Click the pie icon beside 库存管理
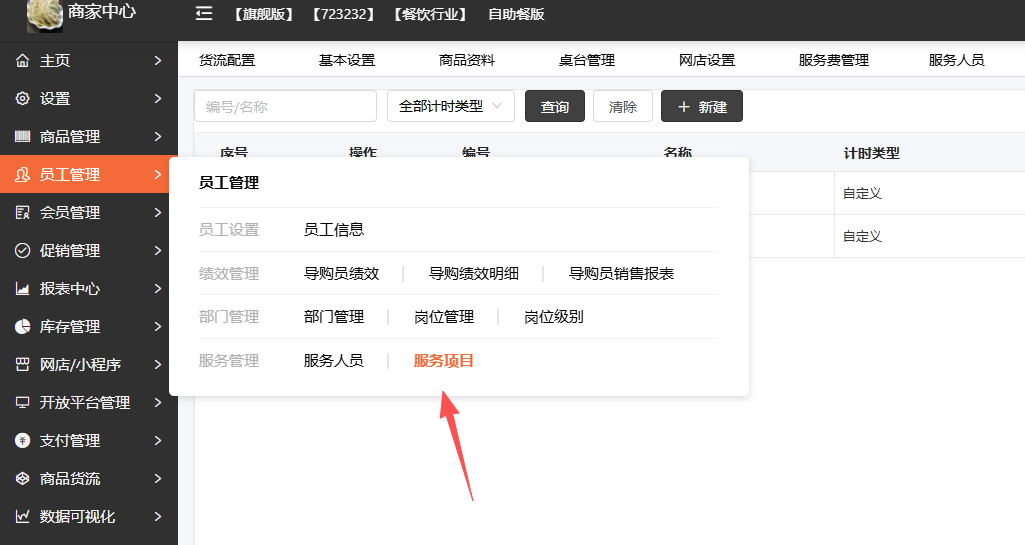This screenshot has width=1025, height=545. point(22,326)
